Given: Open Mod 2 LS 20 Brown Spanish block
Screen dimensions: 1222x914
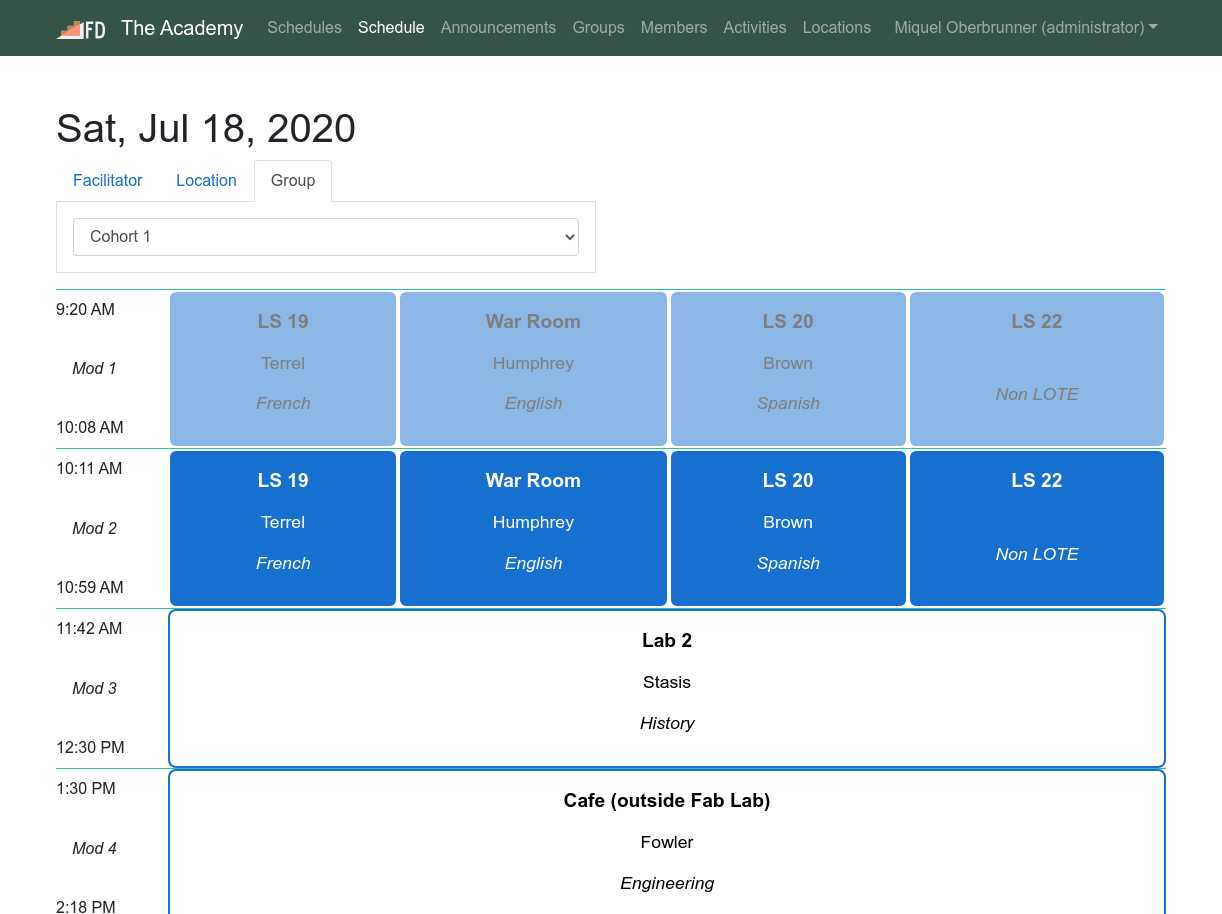Looking at the screenshot, I should coord(788,528).
